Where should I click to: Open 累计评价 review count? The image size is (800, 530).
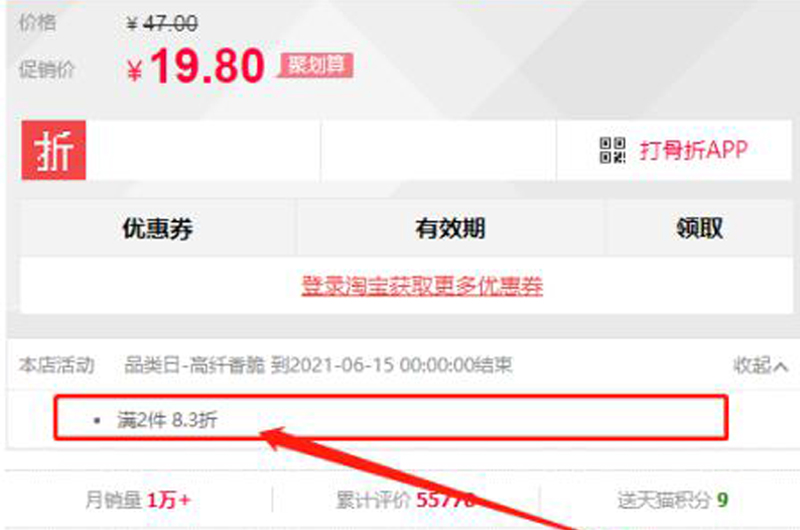pos(406,500)
